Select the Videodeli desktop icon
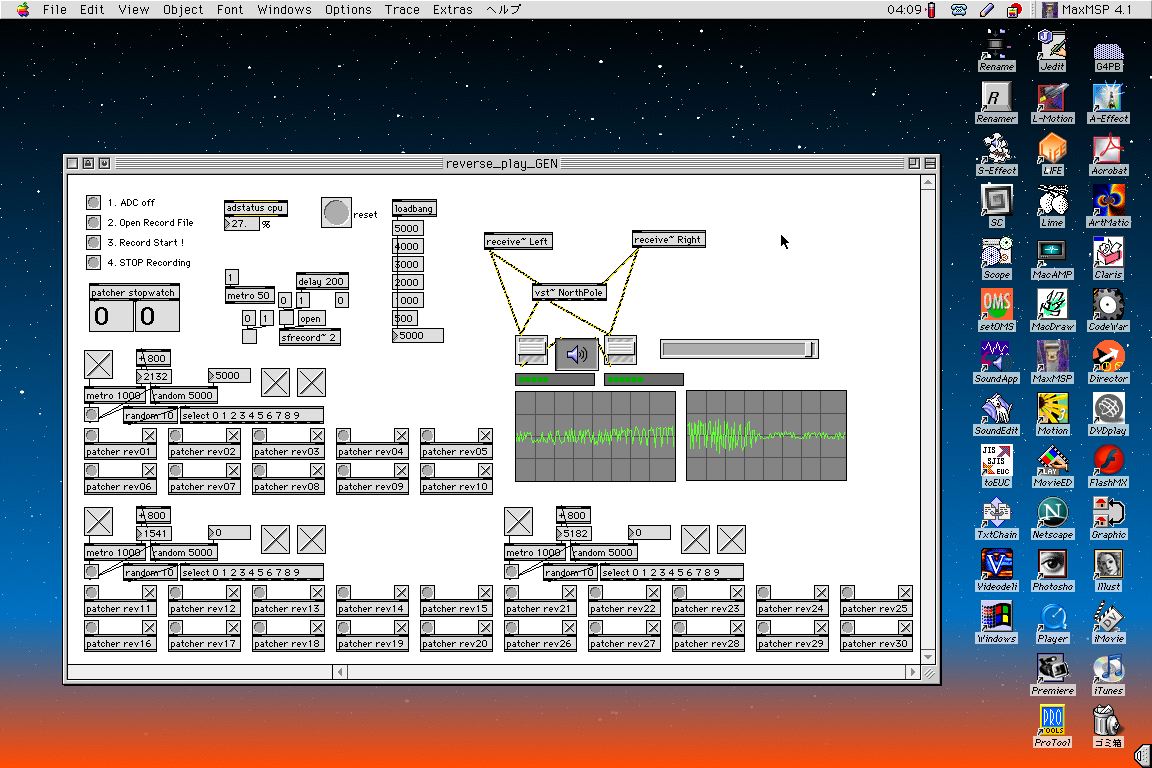This screenshot has width=1152, height=768. point(996,571)
